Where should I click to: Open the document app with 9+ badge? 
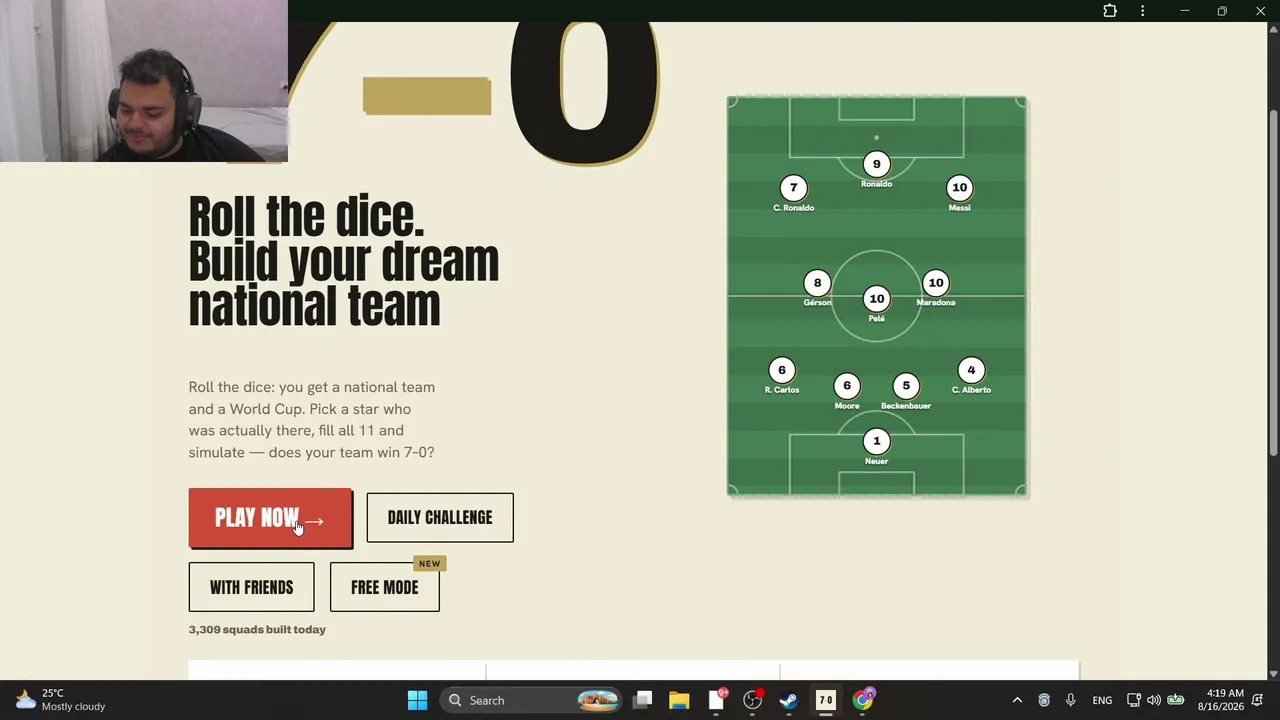717,700
